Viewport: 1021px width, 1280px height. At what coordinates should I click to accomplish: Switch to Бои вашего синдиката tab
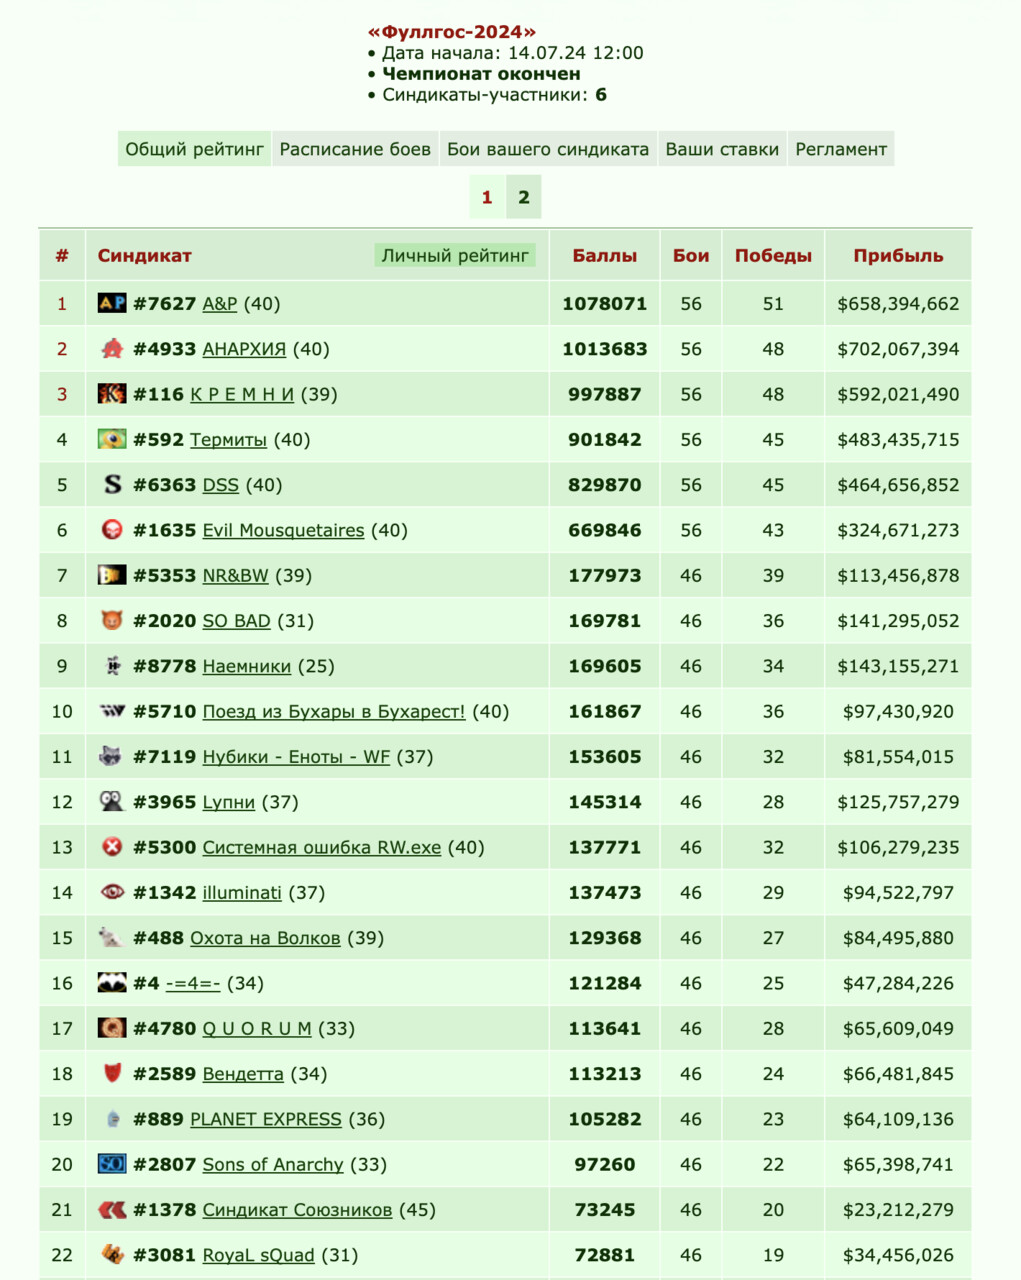pyautogui.click(x=548, y=149)
